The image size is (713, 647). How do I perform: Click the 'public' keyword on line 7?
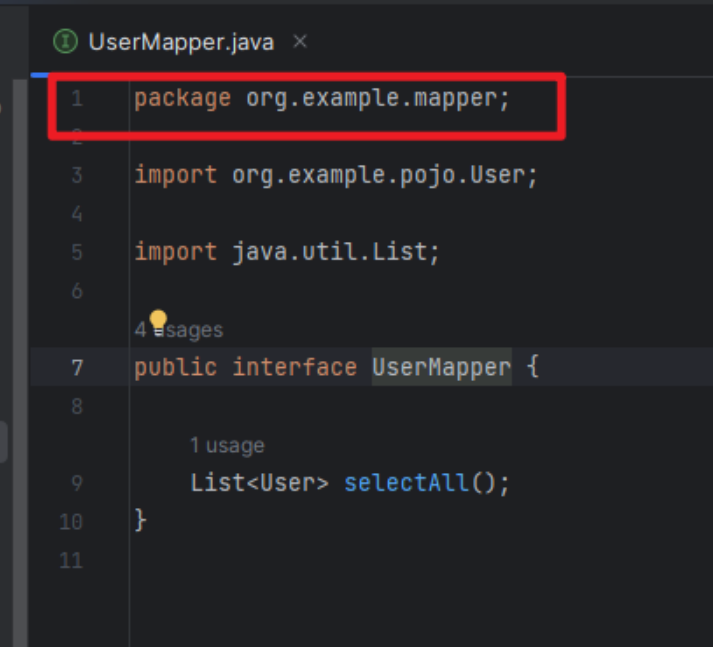click(175, 368)
